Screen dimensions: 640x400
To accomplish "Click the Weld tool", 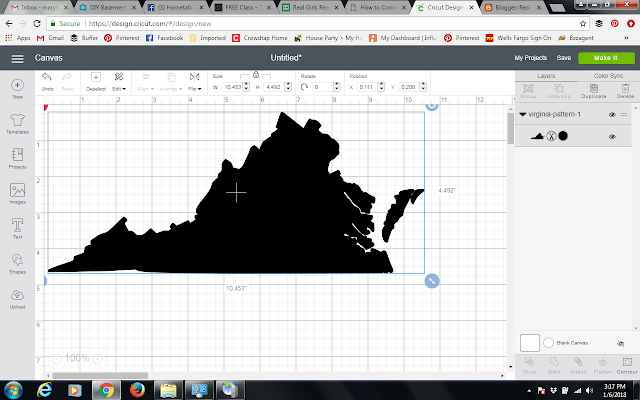I will click(x=554, y=365).
